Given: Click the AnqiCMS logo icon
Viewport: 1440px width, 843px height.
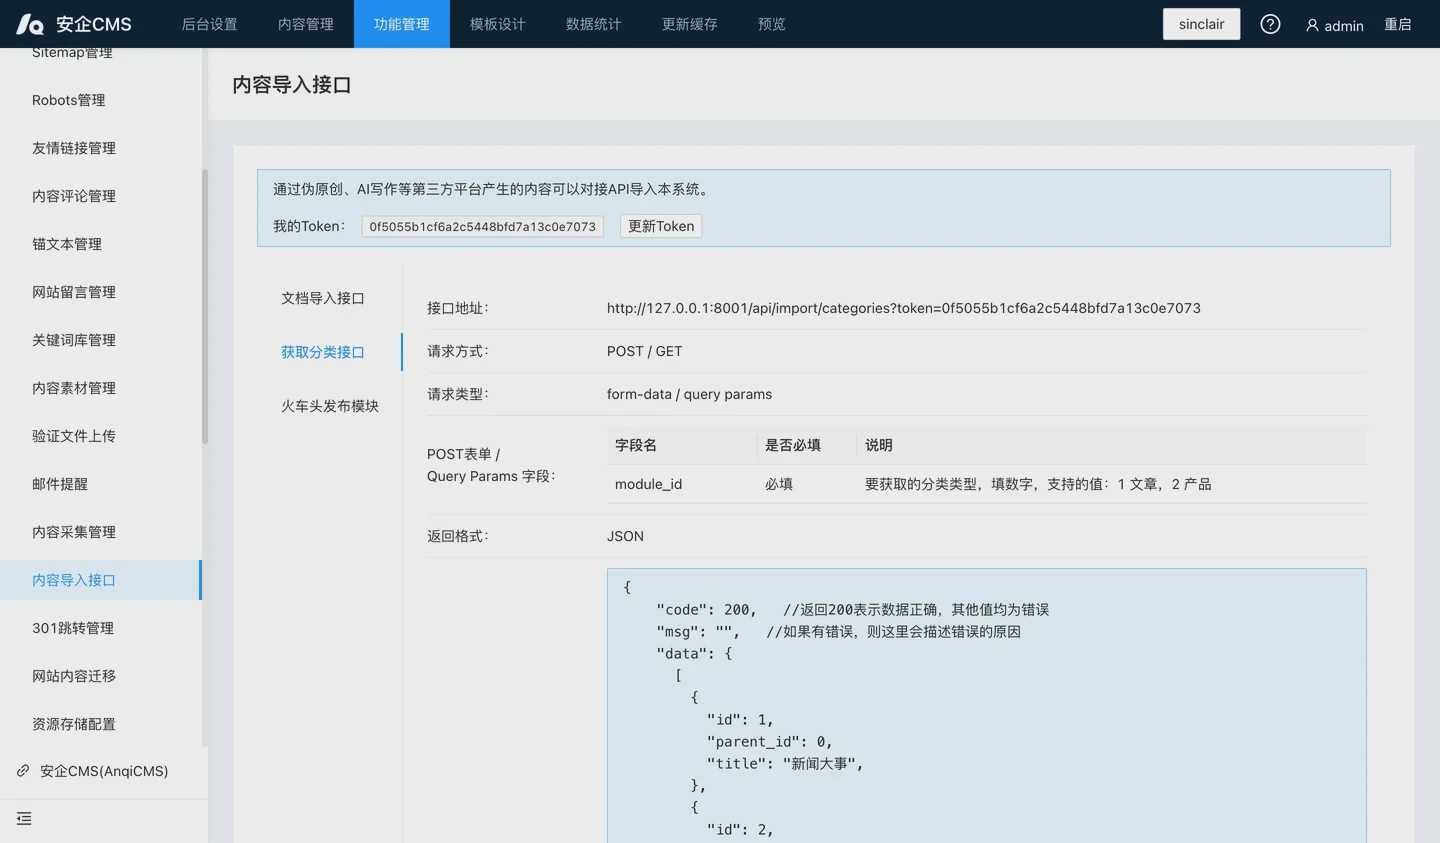Looking at the screenshot, I should pos(30,24).
